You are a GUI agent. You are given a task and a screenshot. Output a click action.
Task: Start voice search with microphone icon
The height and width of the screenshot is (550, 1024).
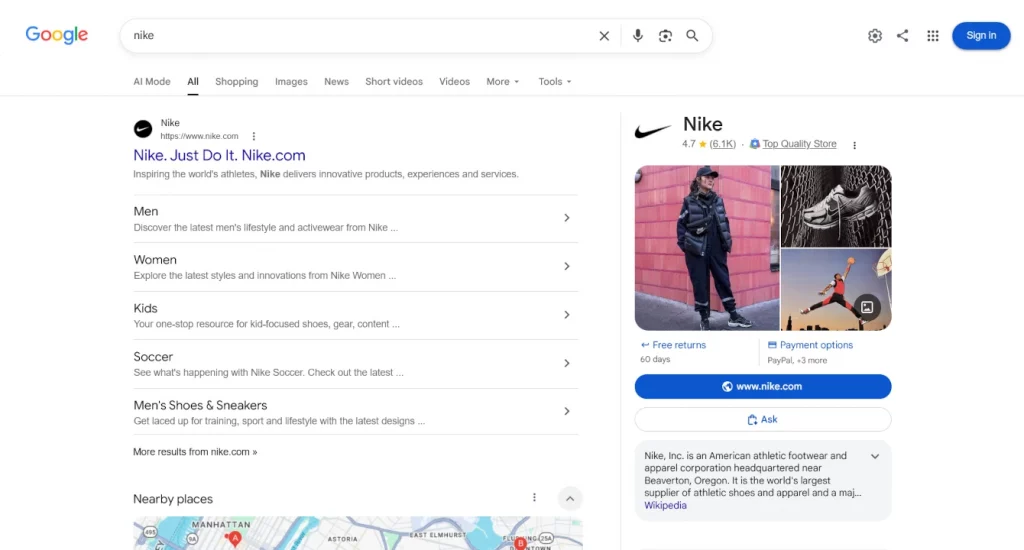[637, 36]
